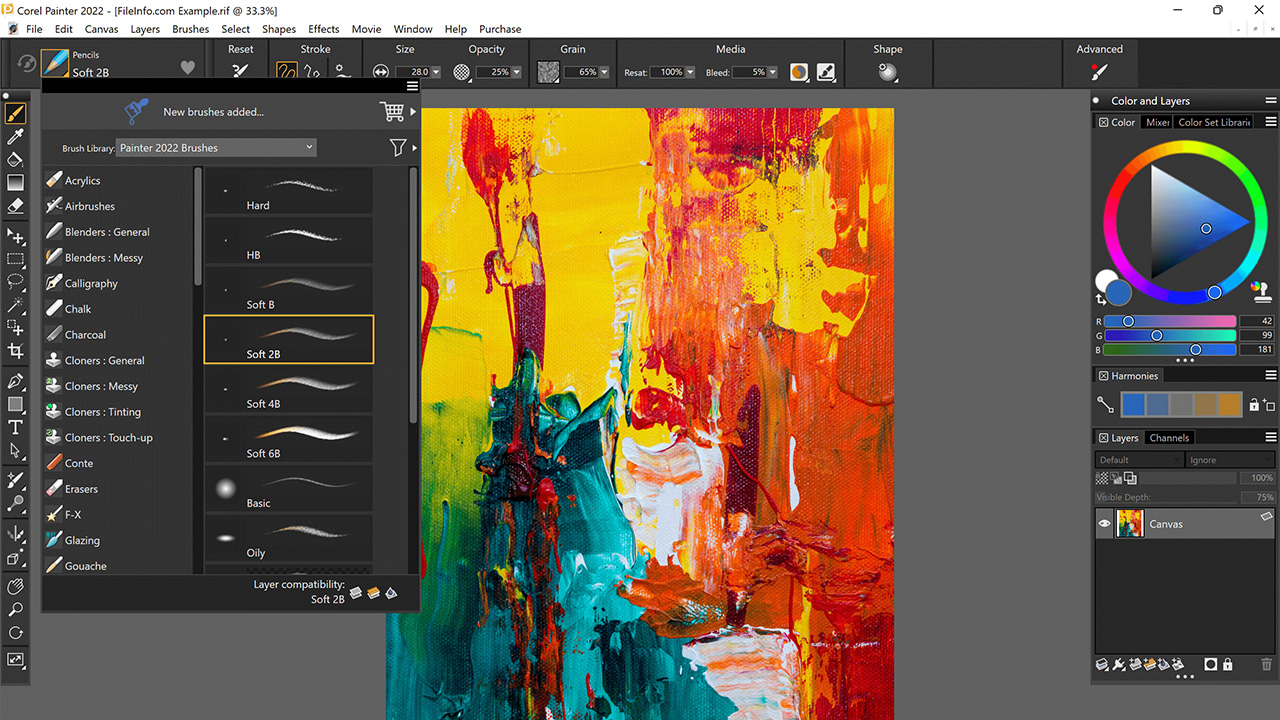
Task: Click the New brushes added shopping cart button
Action: point(393,111)
